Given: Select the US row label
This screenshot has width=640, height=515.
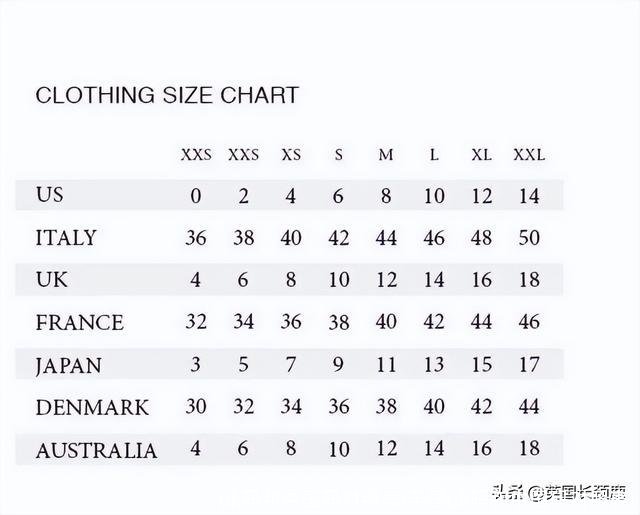Looking at the screenshot, I should point(50,195).
